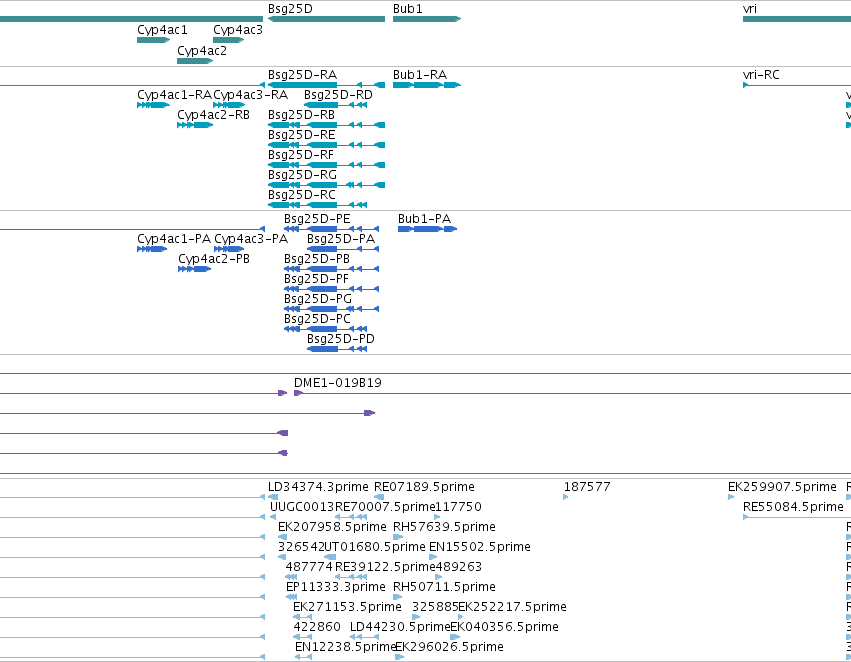Click the EK271153.5prime EST label
The width and height of the screenshot is (851, 662).
(x=347, y=607)
